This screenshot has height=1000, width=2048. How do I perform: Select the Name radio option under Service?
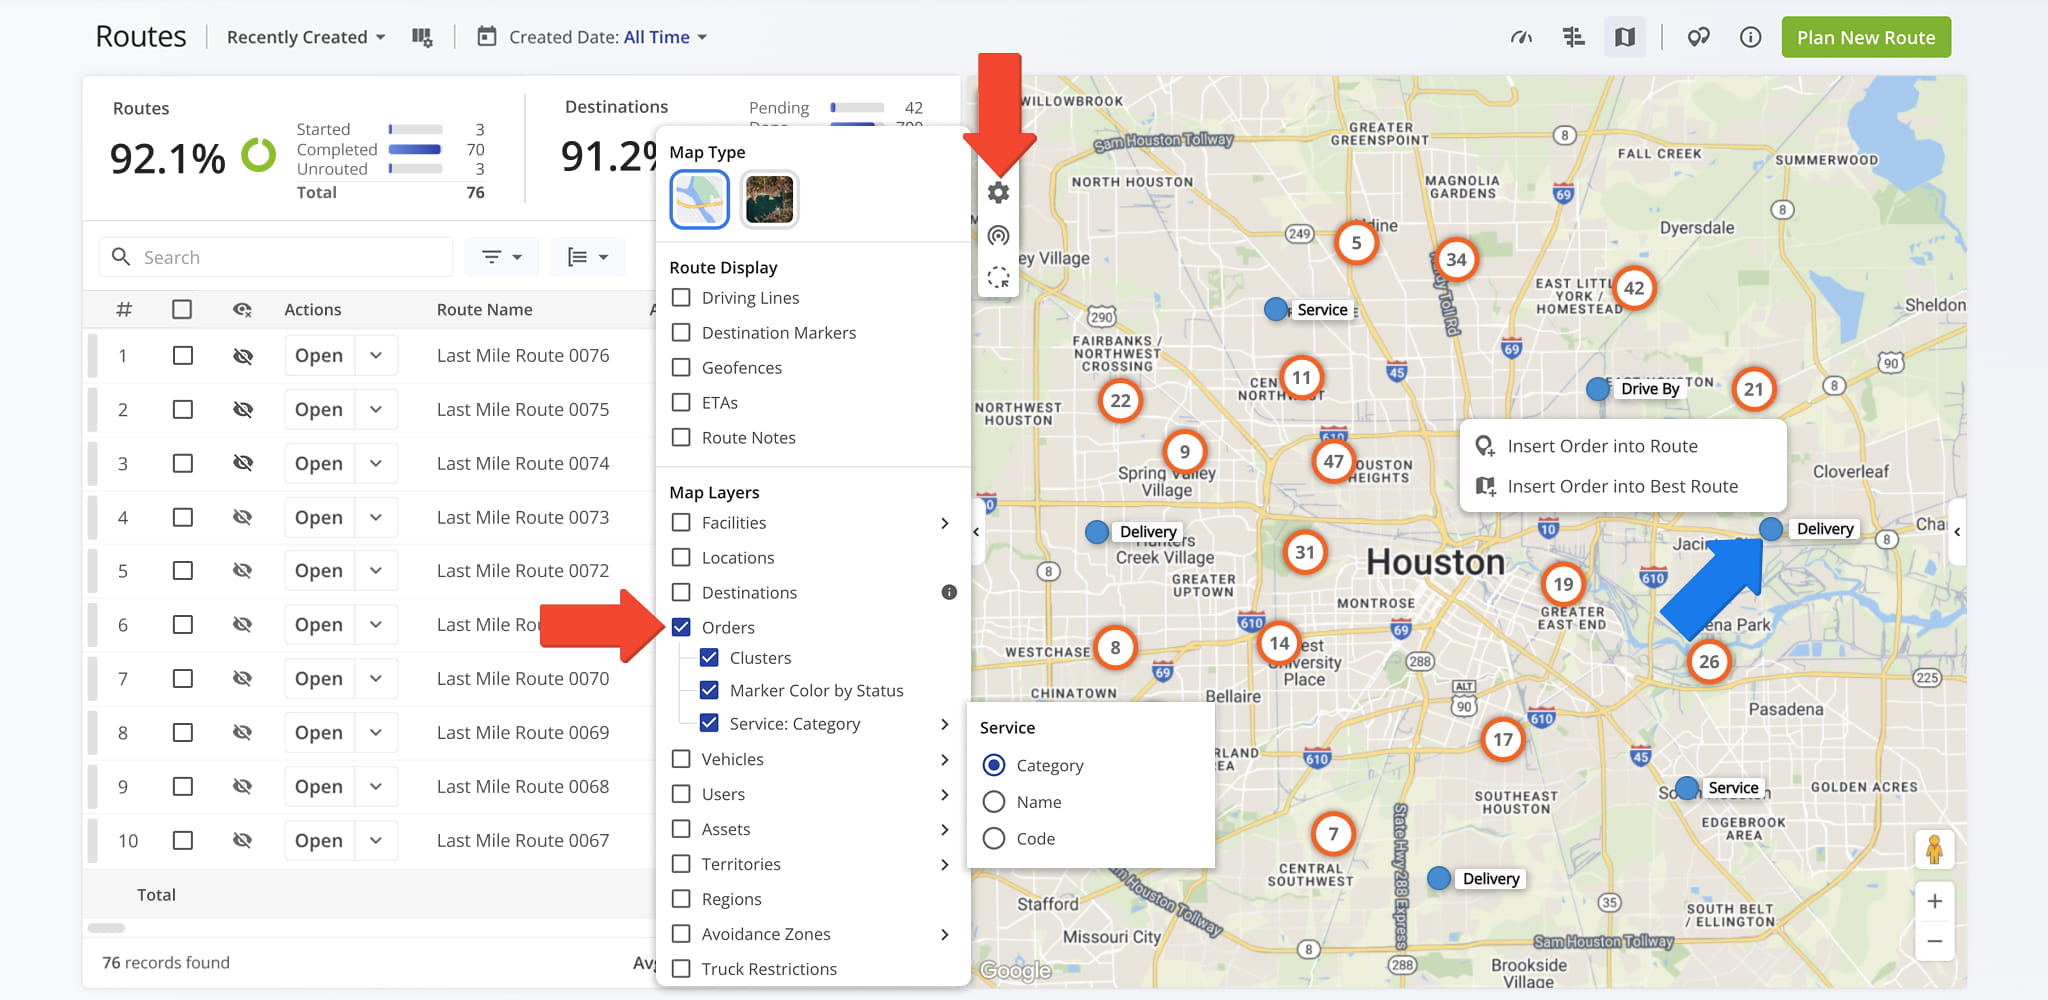[x=994, y=802]
